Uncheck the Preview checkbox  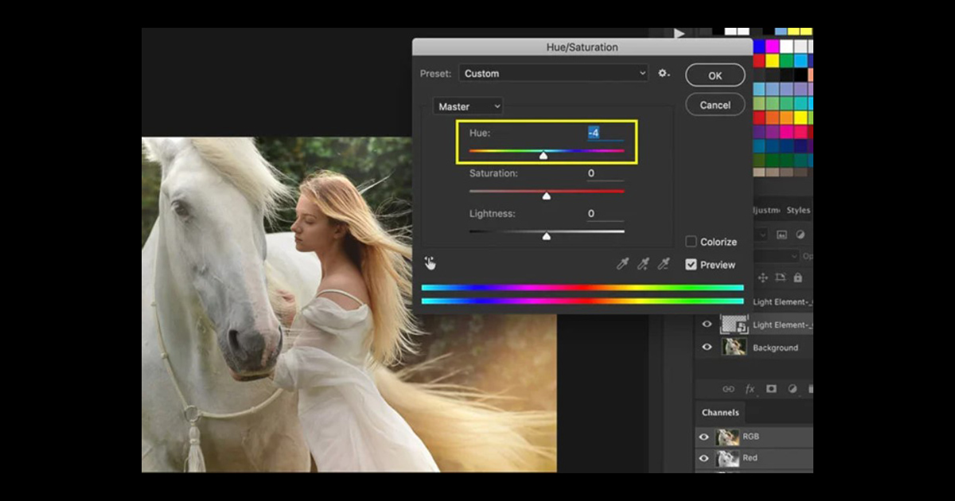tap(691, 264)
